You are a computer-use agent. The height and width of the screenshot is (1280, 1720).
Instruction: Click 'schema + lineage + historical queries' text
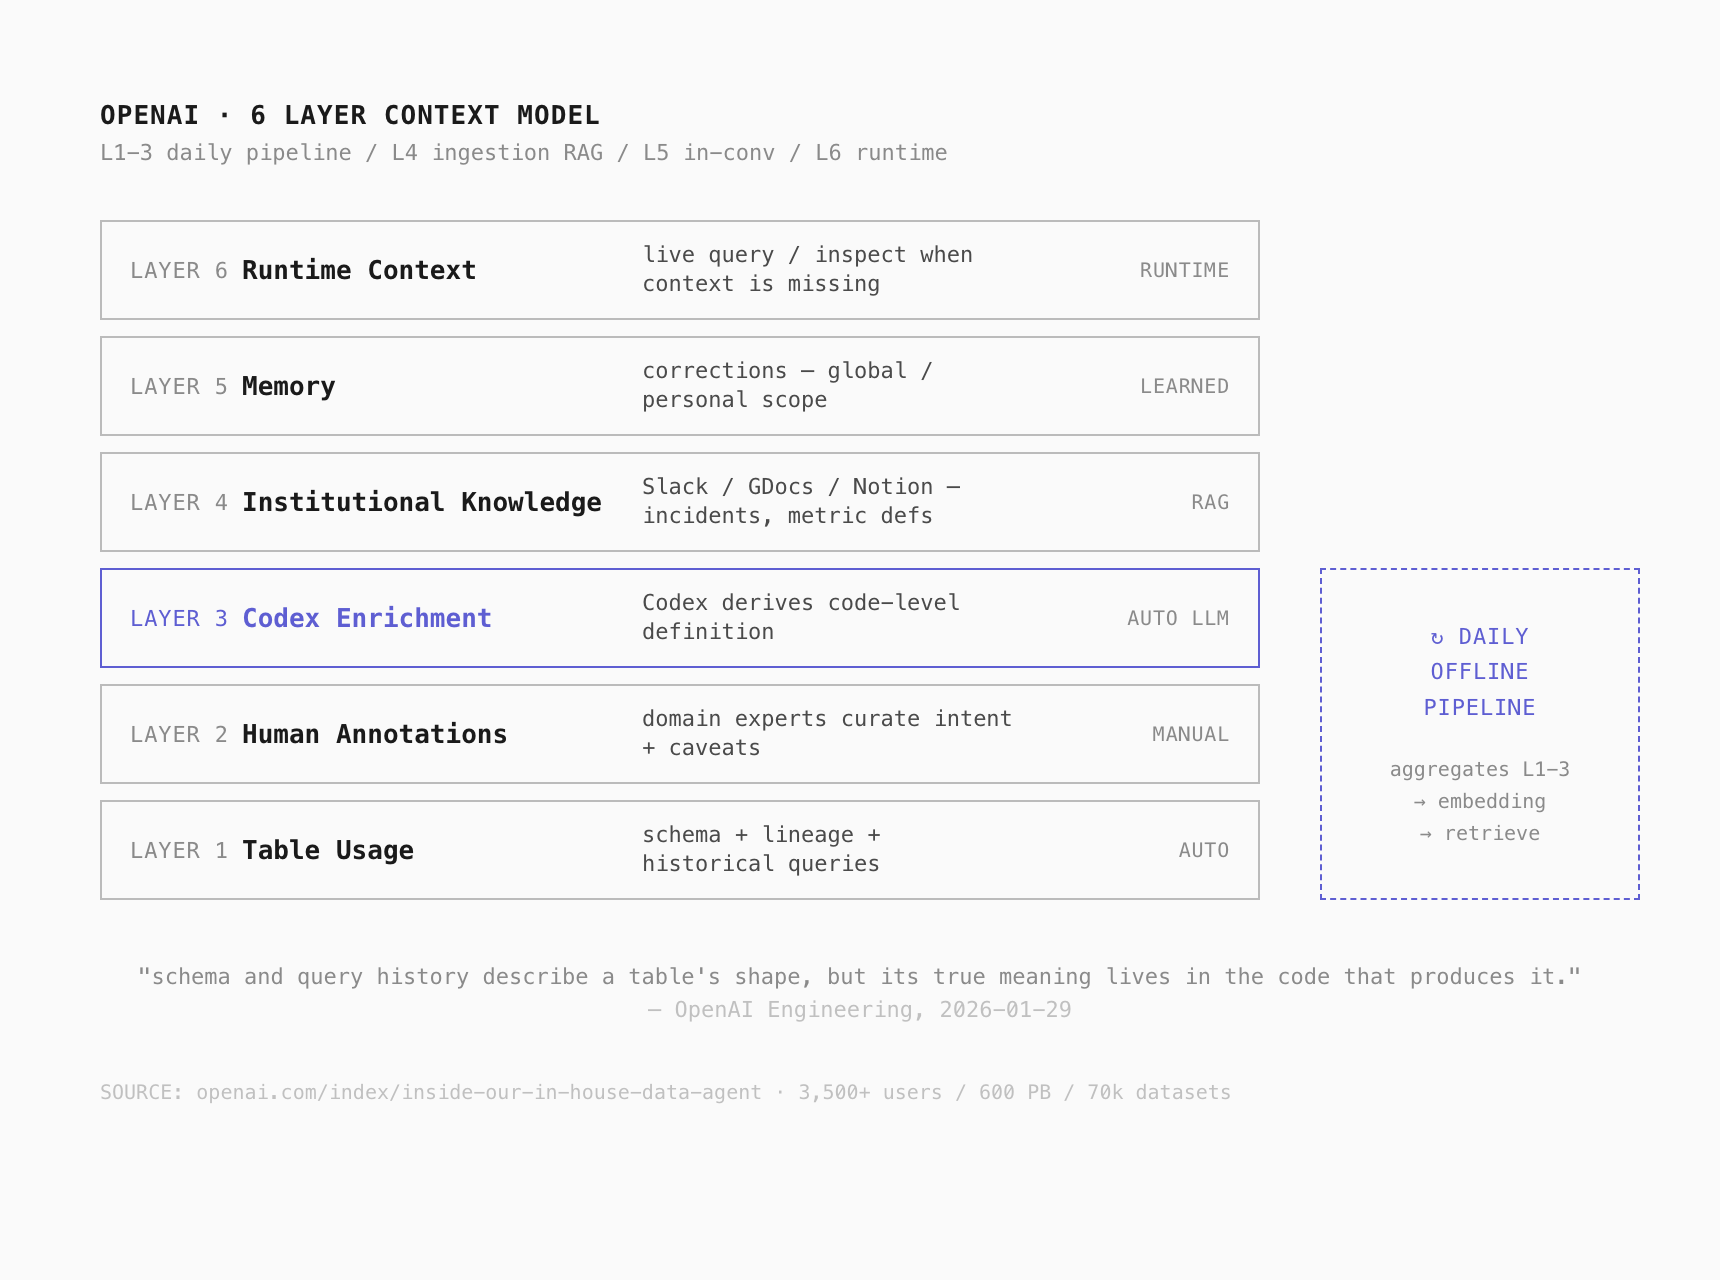(x=761, y=849)
